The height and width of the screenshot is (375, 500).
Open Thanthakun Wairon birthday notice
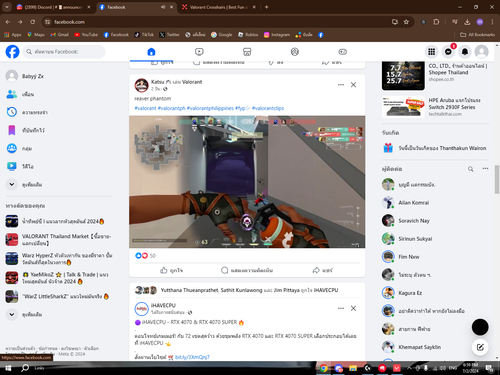[x=435, y=148]
